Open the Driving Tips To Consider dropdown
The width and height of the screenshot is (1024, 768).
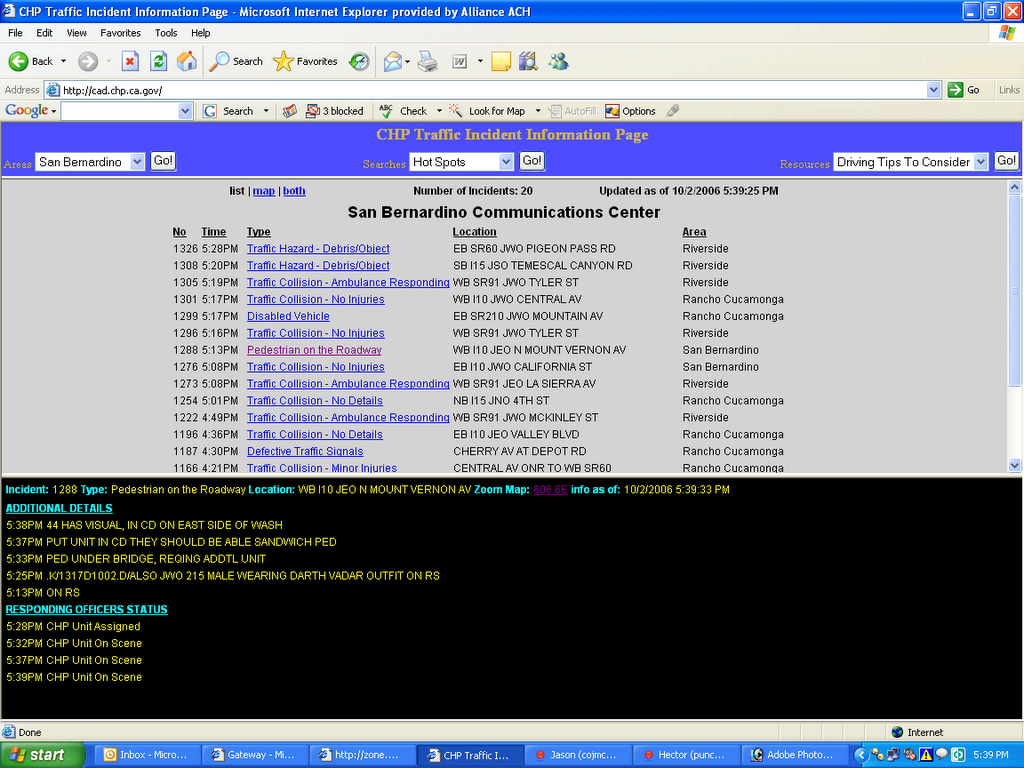point(911,162)
